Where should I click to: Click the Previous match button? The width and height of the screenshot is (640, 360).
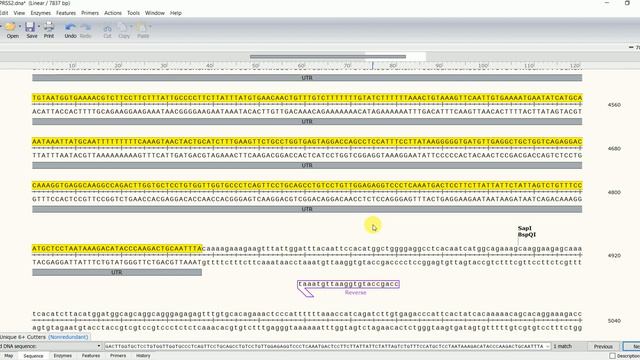603,346
